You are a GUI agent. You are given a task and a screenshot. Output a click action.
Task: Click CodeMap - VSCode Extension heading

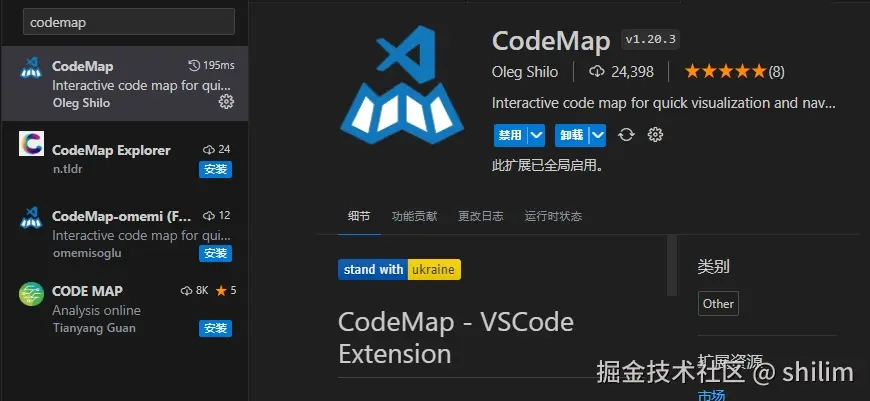pos(456,337)
